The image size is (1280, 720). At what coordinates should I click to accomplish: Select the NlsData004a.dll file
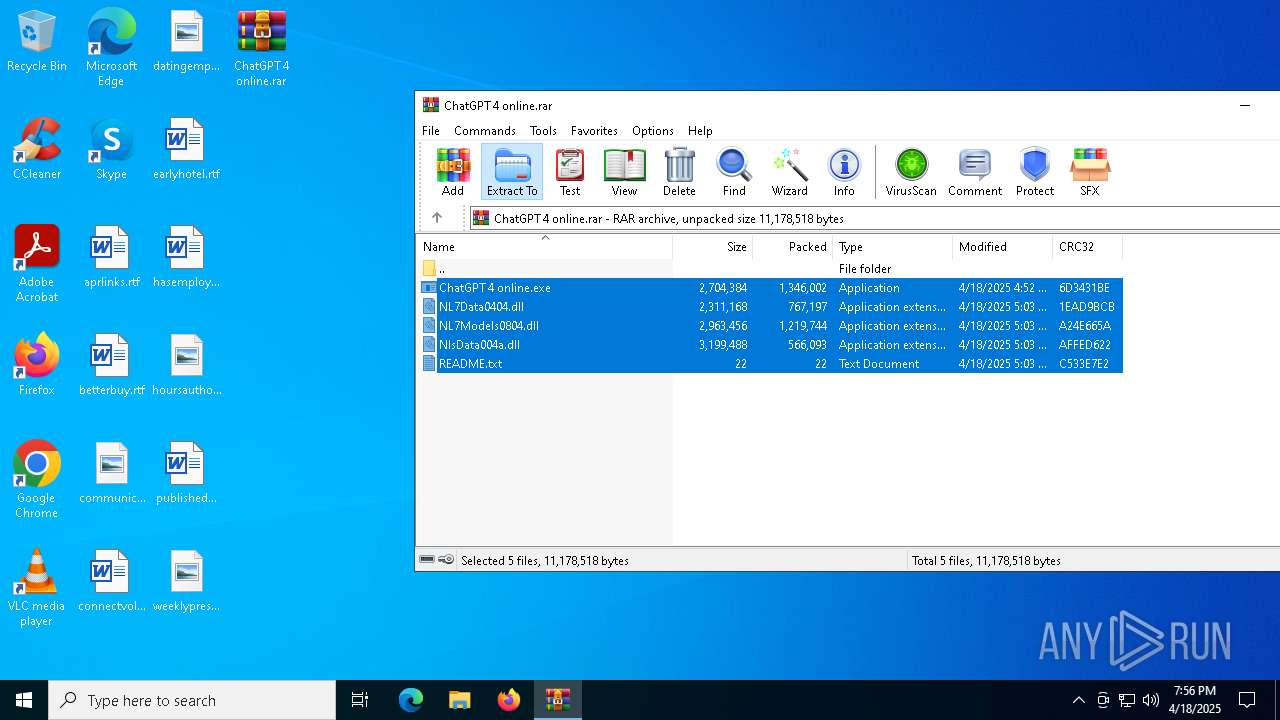[770, 345]
